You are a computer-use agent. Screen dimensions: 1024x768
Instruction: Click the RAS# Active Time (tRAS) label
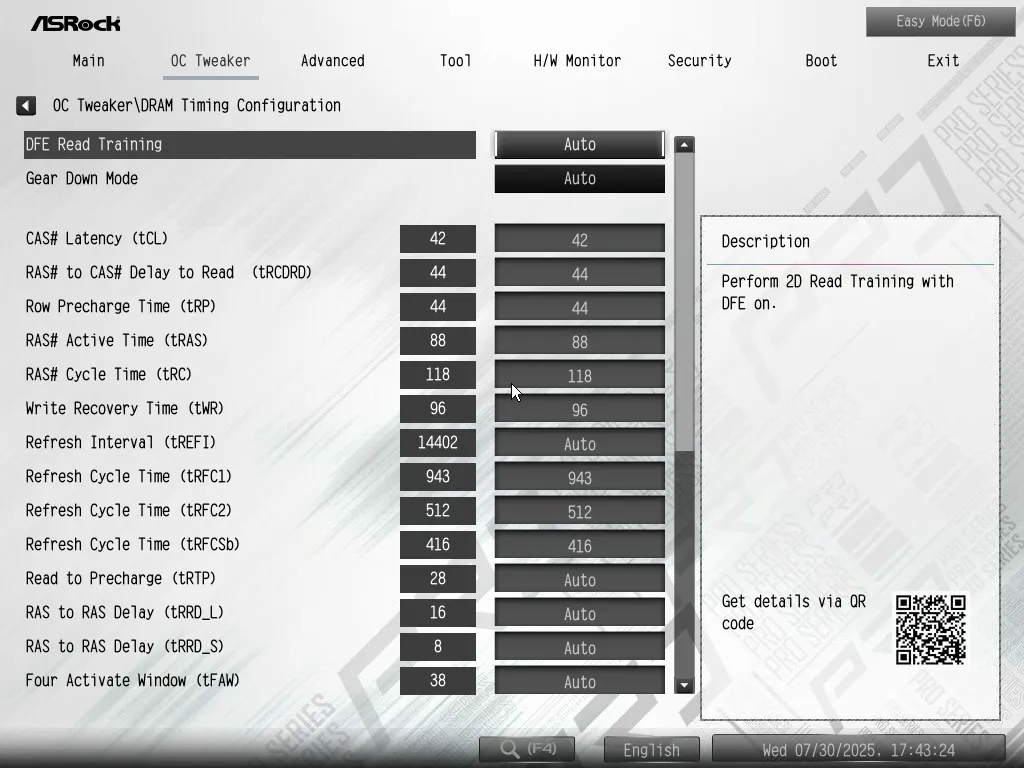pyautogui.click(x=117, y=340)
